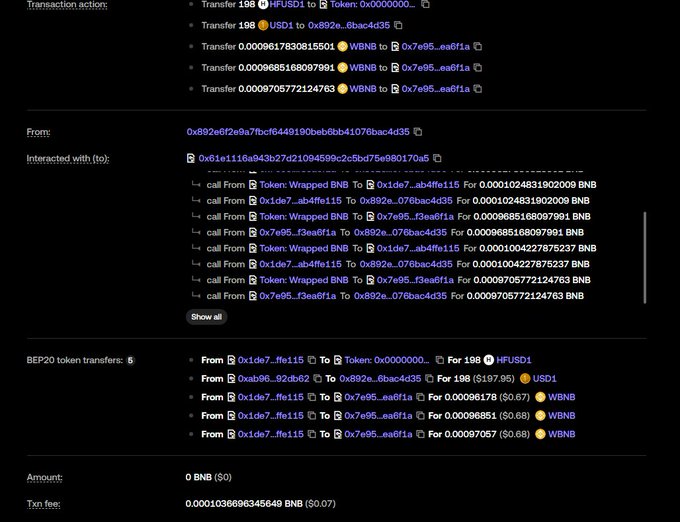Copy recipient 0x892e…6bac4d35 in USD1 transfer
This screenshot has width=680, height=522.
click(429, 378)
